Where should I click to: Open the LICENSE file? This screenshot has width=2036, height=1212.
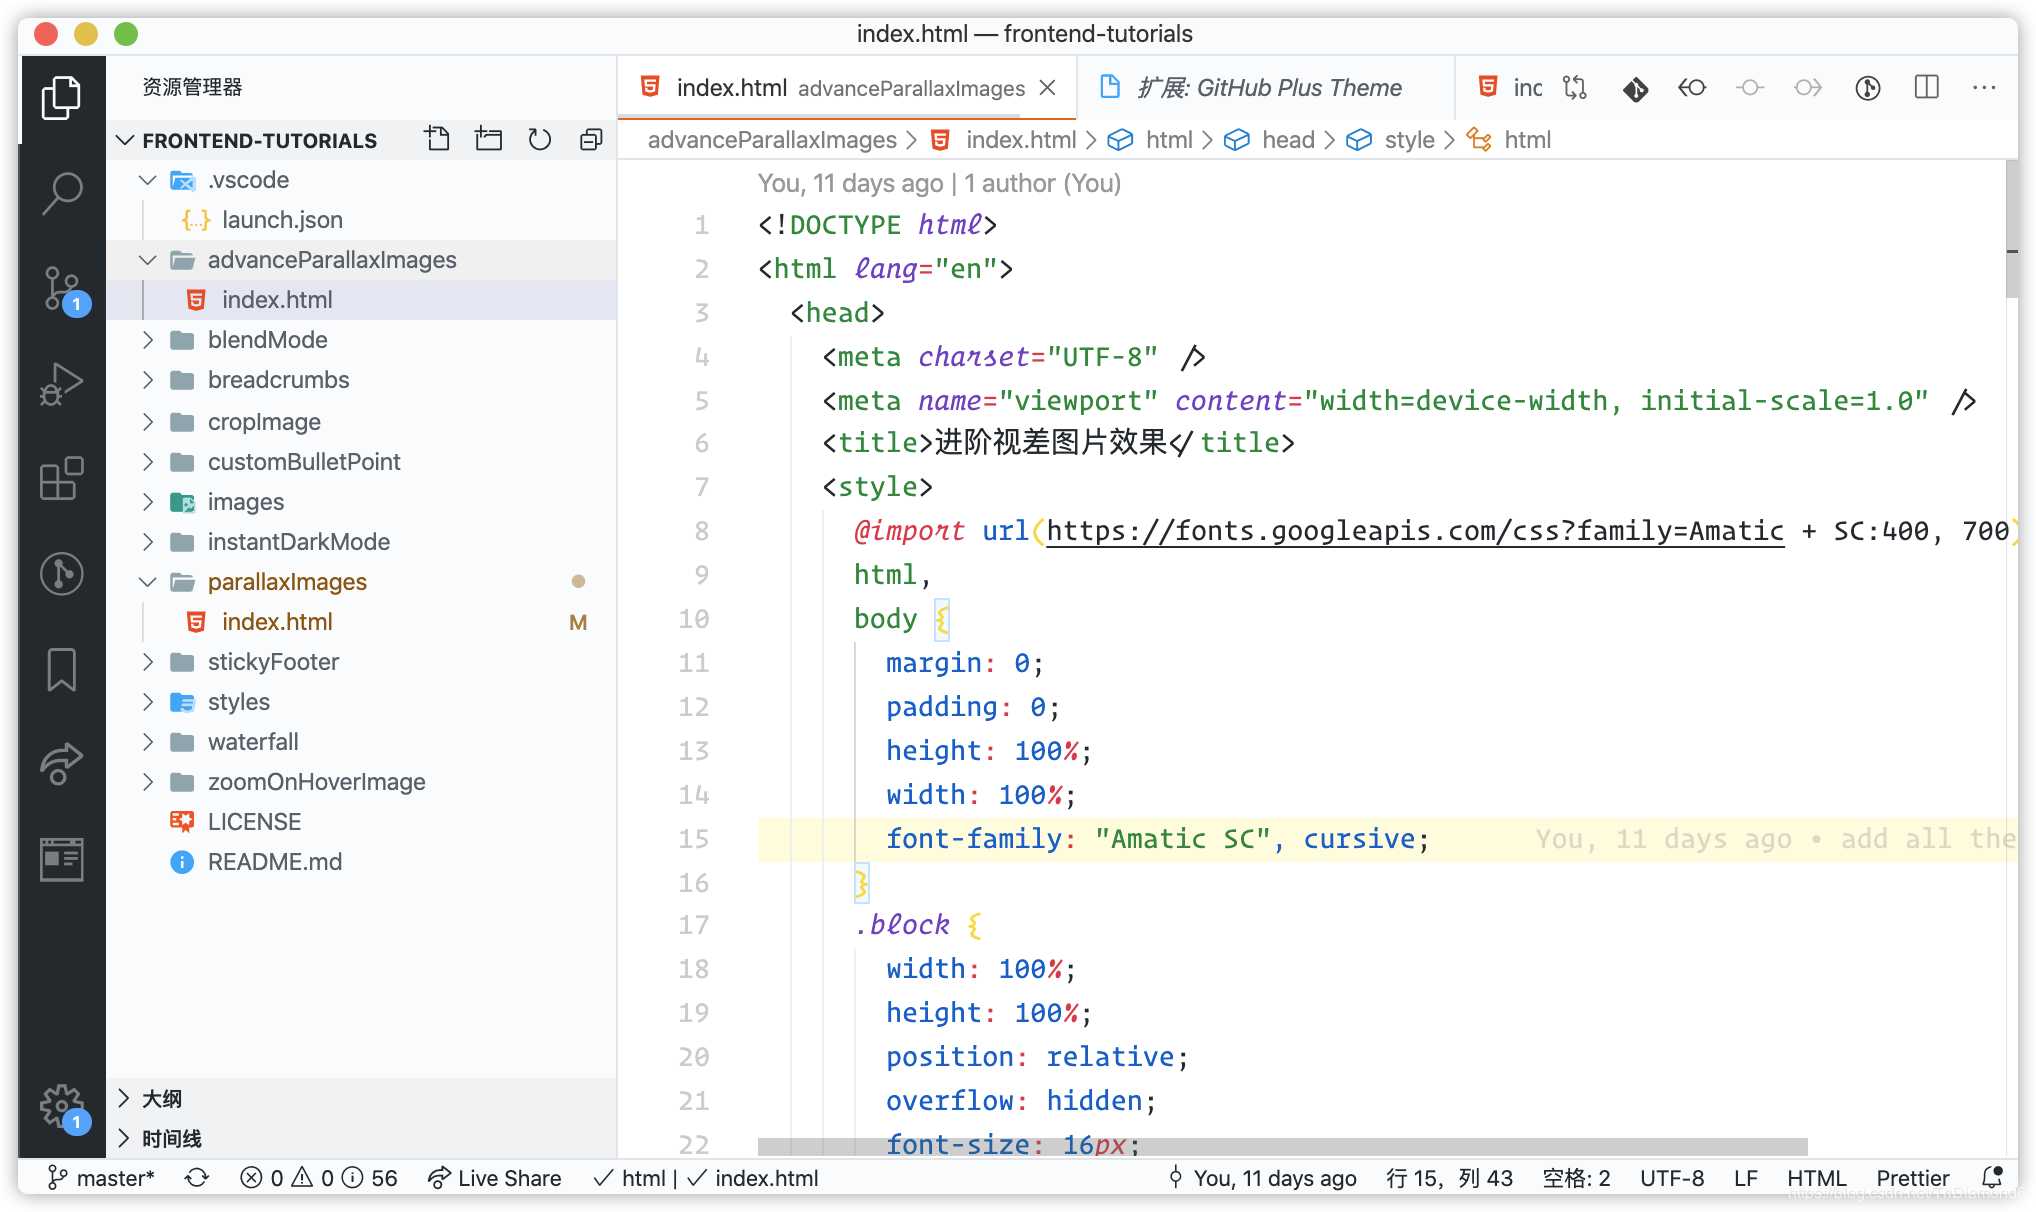point(361,822)
